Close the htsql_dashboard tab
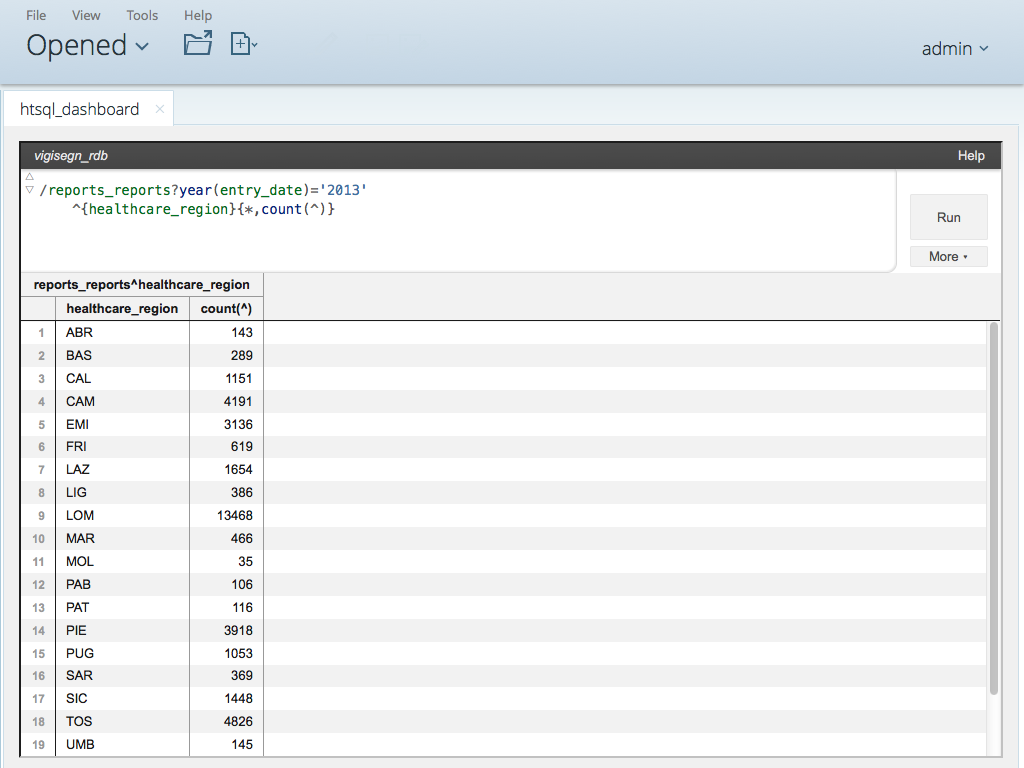 159,109
